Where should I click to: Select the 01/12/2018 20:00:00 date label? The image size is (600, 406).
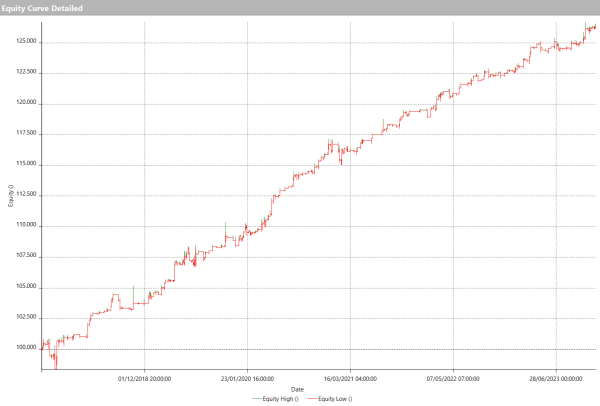coord(145,379)
